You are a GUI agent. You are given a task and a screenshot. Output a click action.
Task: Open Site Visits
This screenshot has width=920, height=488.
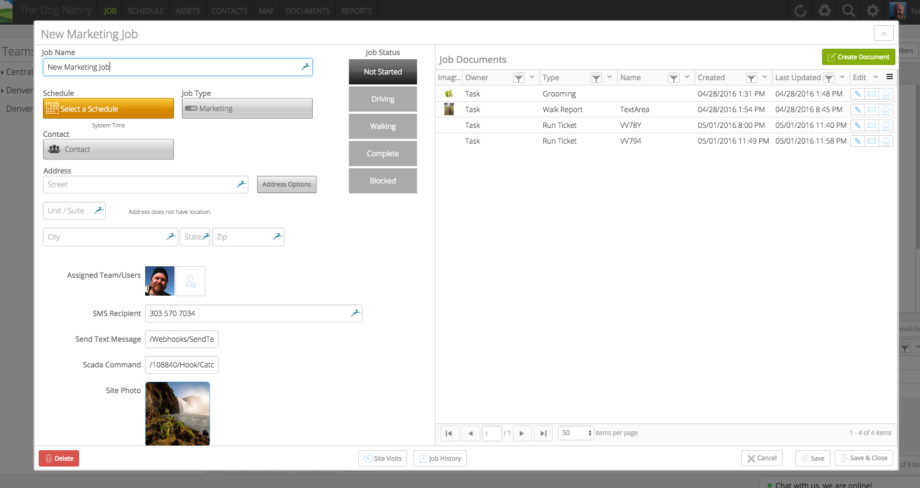tap(383, 459)
